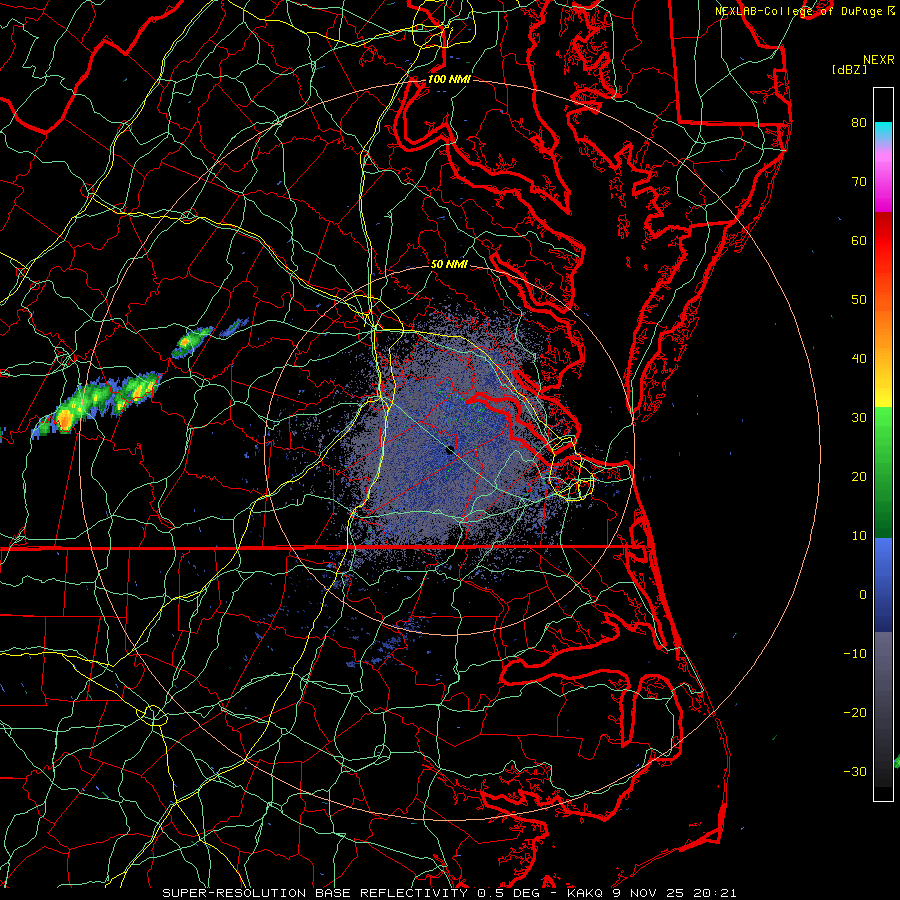Click the NEXR label above the color bar
Image resolution: width=900 pixels, height=900 pixels.
(x=878, y=60)
